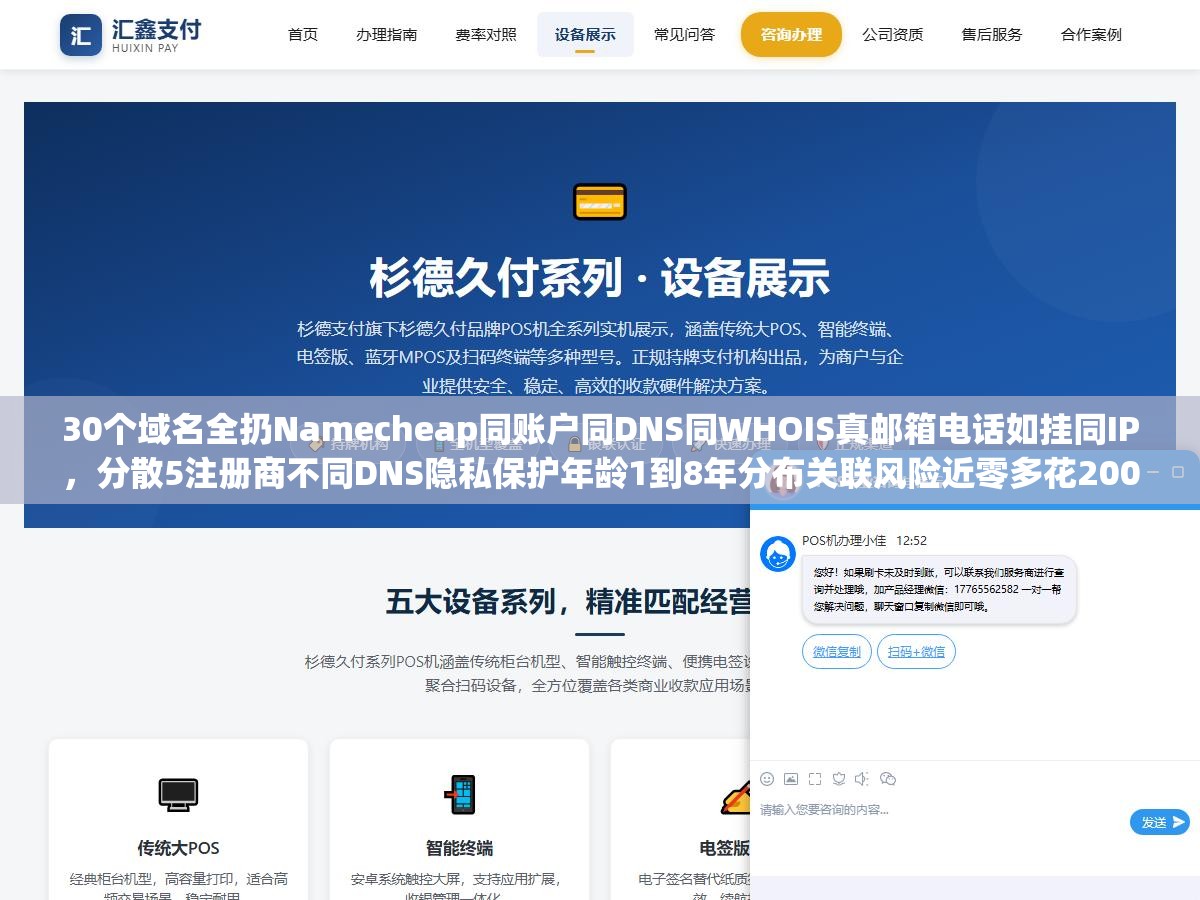Click the 咨询办理 button
1200x900 pixels.
pyautogui.click(x=791, y=35)
